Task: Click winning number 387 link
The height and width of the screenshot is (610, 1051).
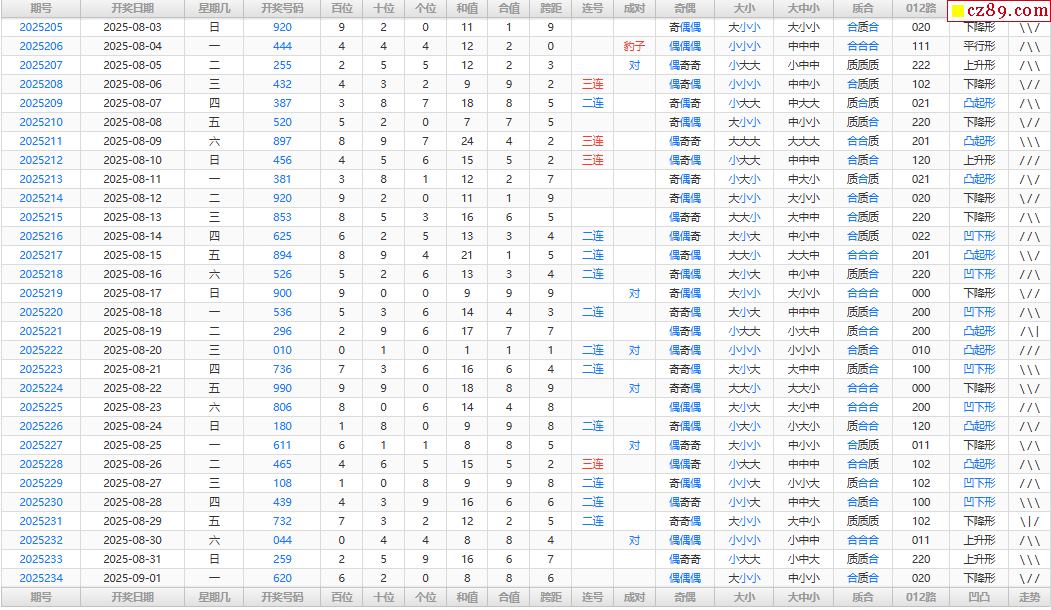Action: (x=282, y=103)
